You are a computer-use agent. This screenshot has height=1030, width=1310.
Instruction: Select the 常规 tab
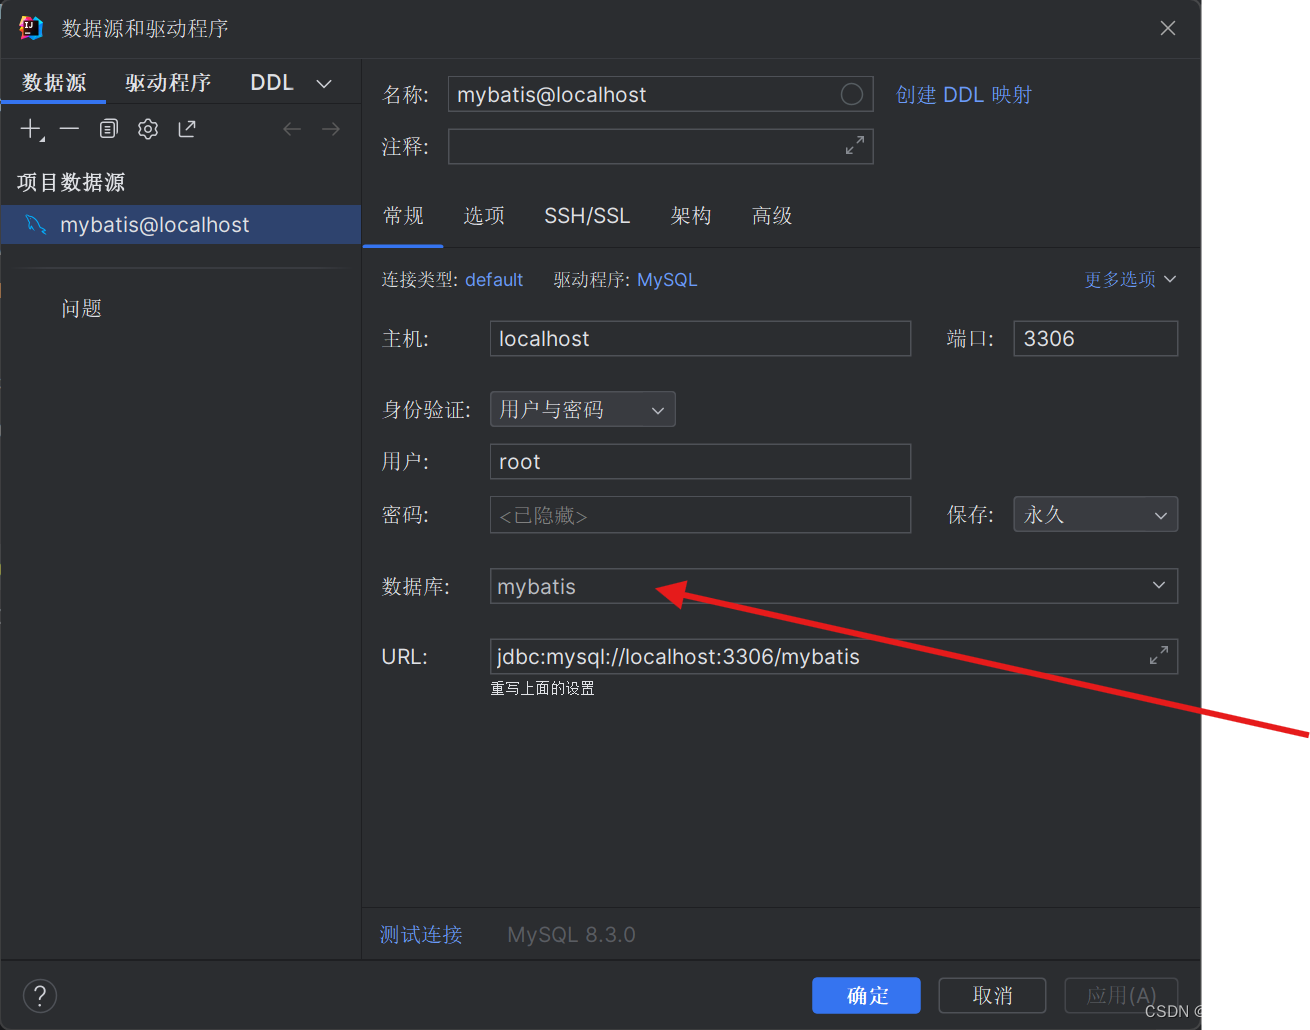(x=403, y=216)
